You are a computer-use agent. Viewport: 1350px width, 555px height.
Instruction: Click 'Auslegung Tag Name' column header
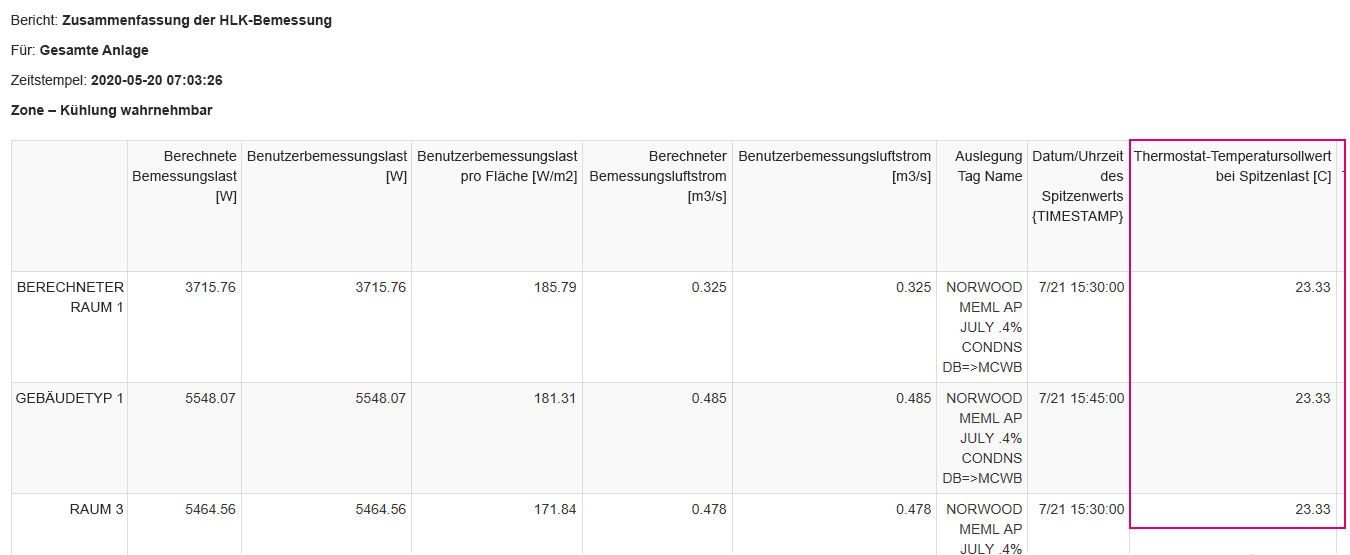988,166
